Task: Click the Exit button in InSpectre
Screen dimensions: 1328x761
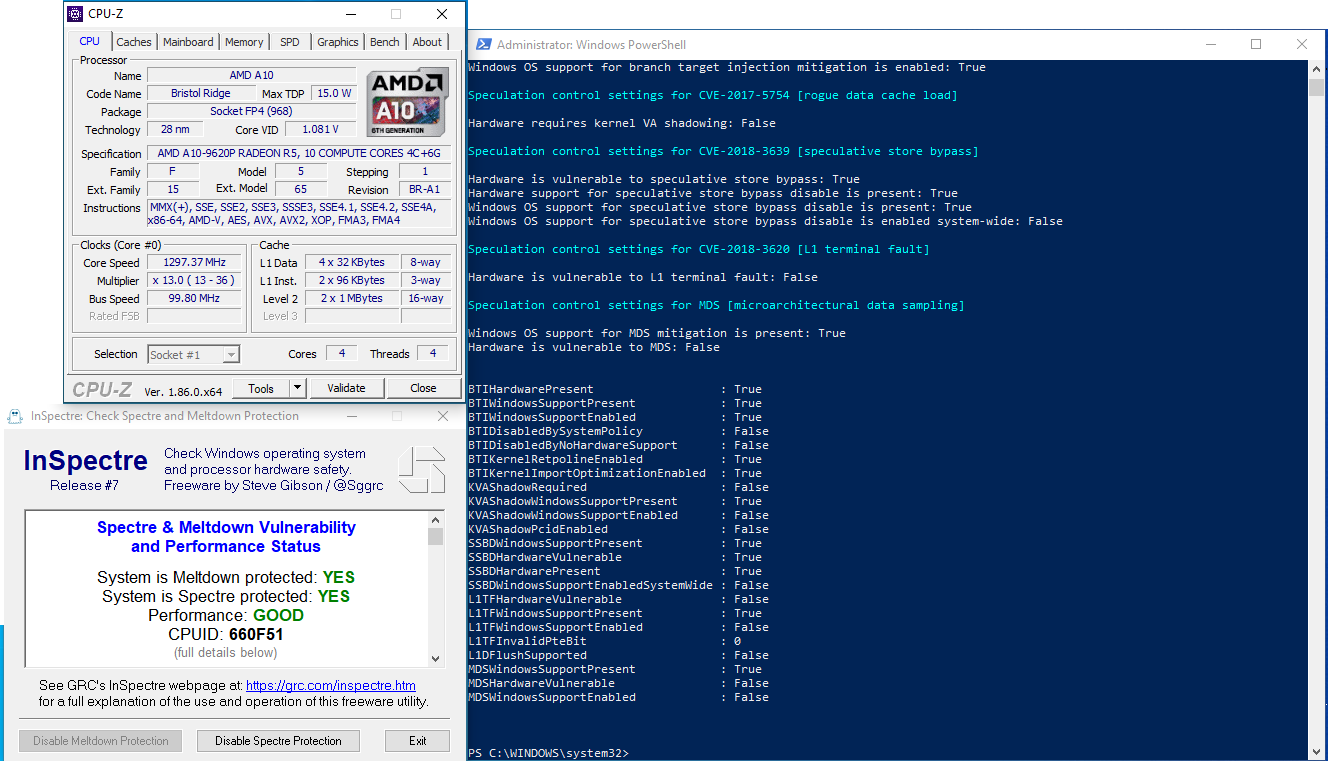Action: tap(417, 741)
